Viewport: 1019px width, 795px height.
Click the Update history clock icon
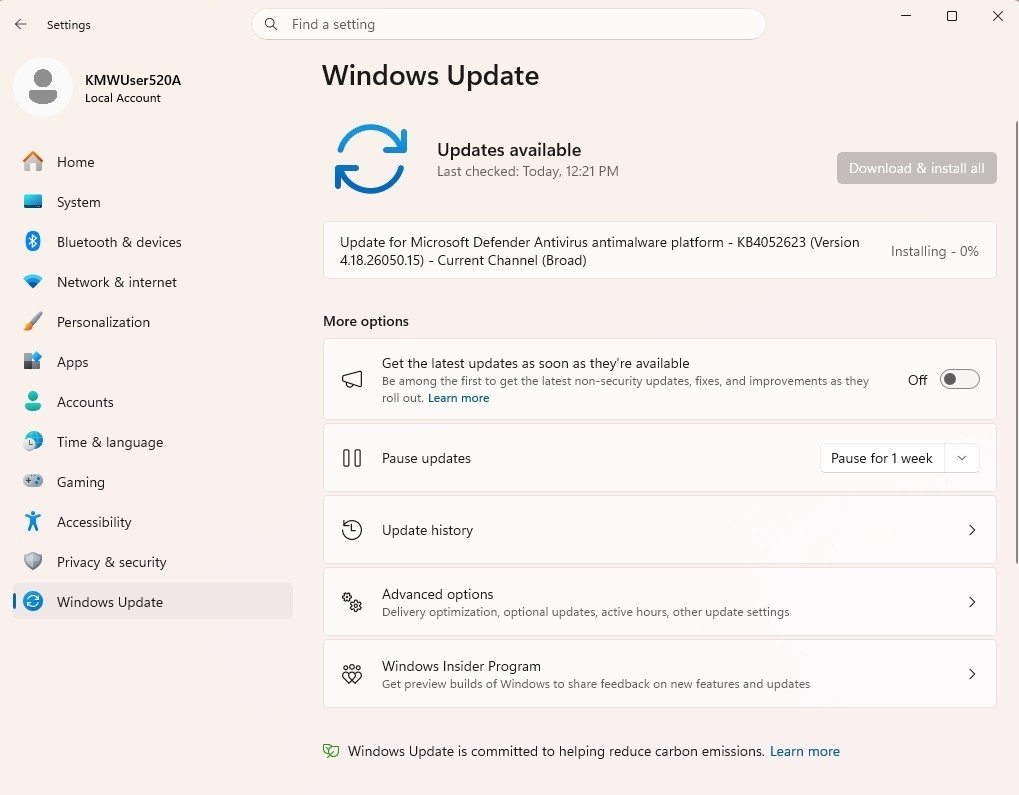pos(352,530)
